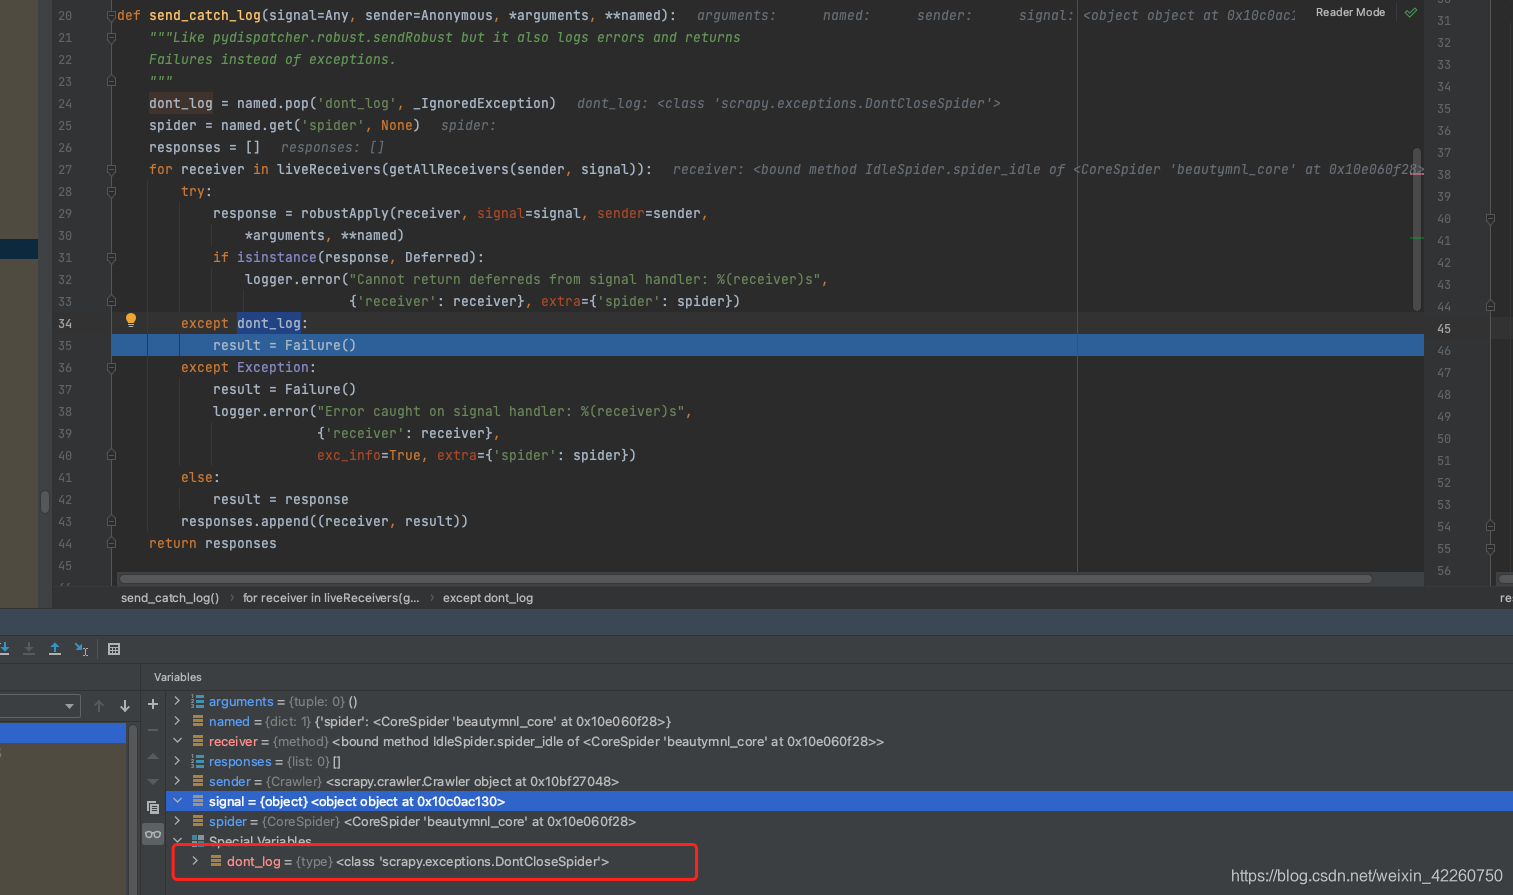Viewport: 1513px width, 895px height.
Task: Fold the except Exception block at line 36
Action: tap(111, 368)
